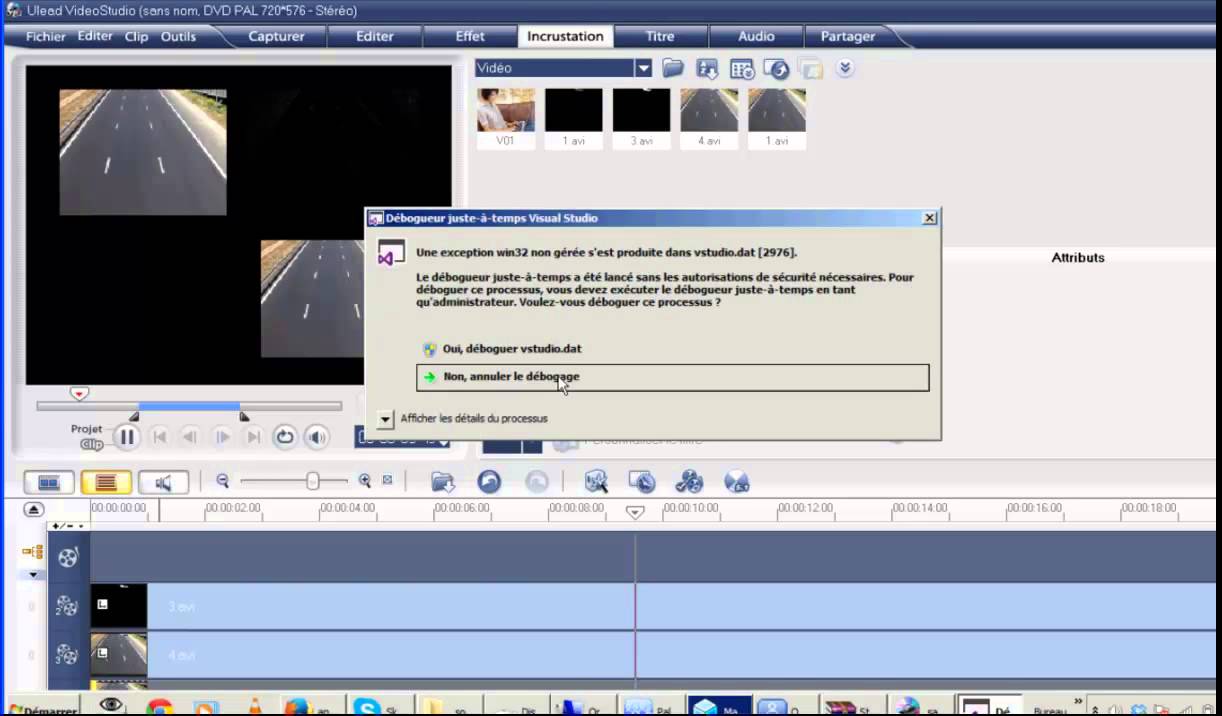Switch preview mode to Clip
This screenshot has height=716, width=1222.
click(x=92, y=444)
